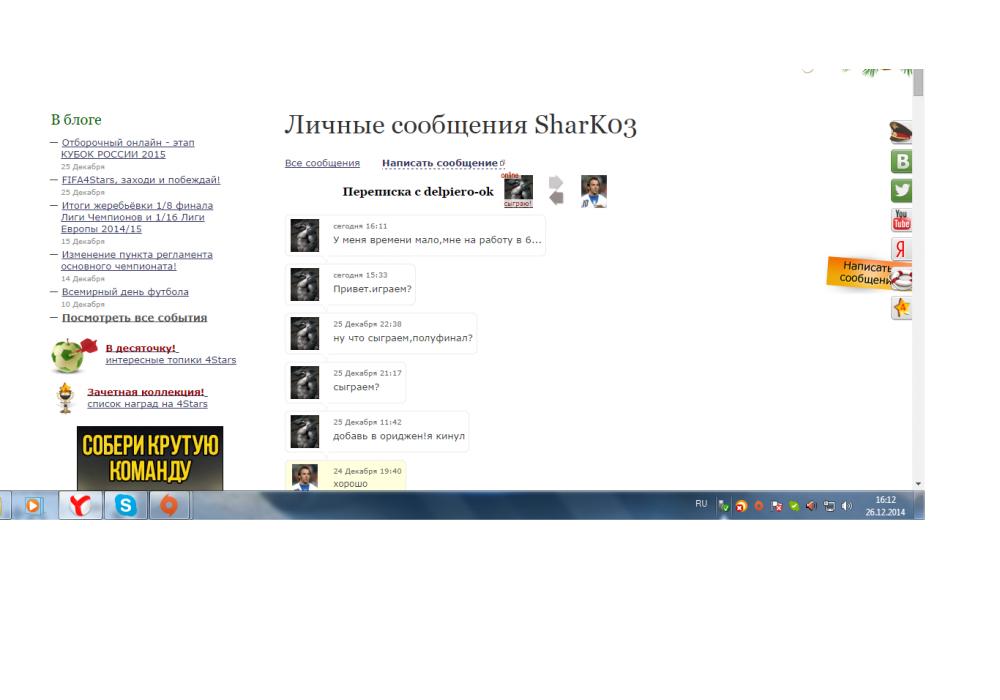Screen dimensions: 1000x700
Task: Click the media player taskbar icon
Action: (x=35, y=506)
